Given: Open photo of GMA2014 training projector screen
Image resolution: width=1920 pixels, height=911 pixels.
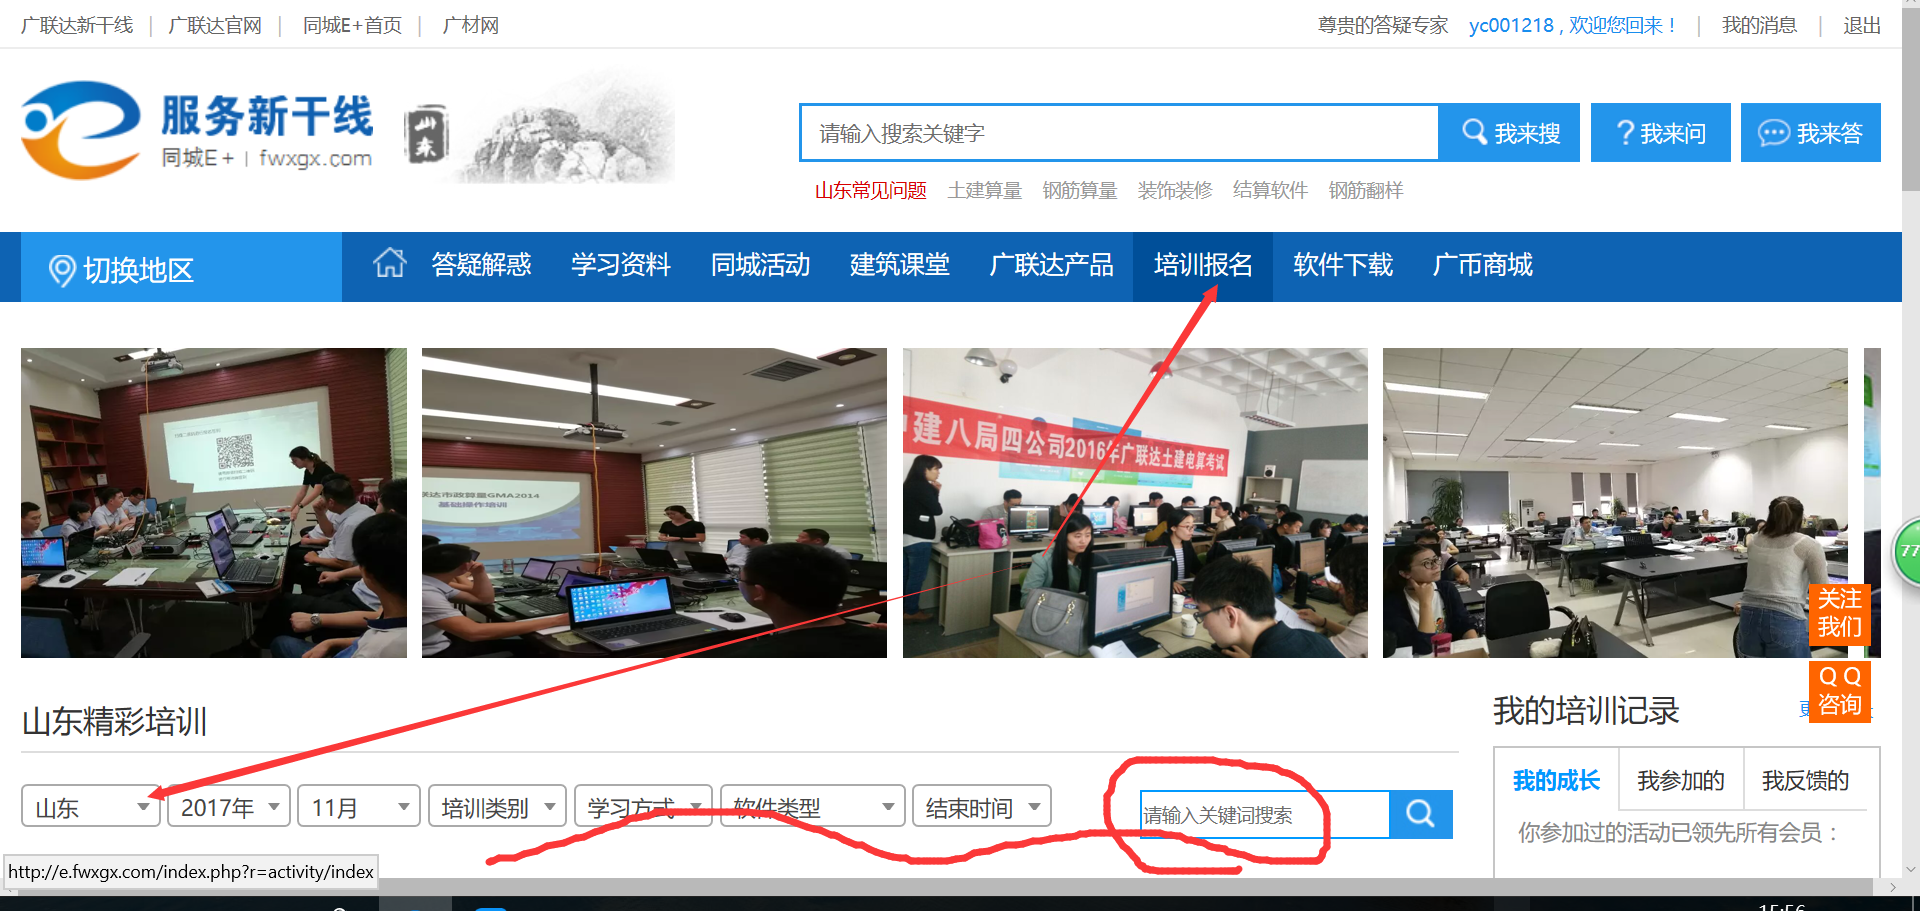Looking at the screenshot, I should pyautogui.click(x=654, y=503).
